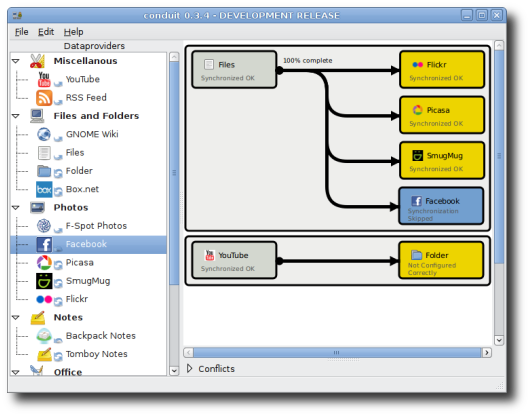Click the Facebook icon on the canvas
This screenshot has width=530, height=416.
point(416,201)
